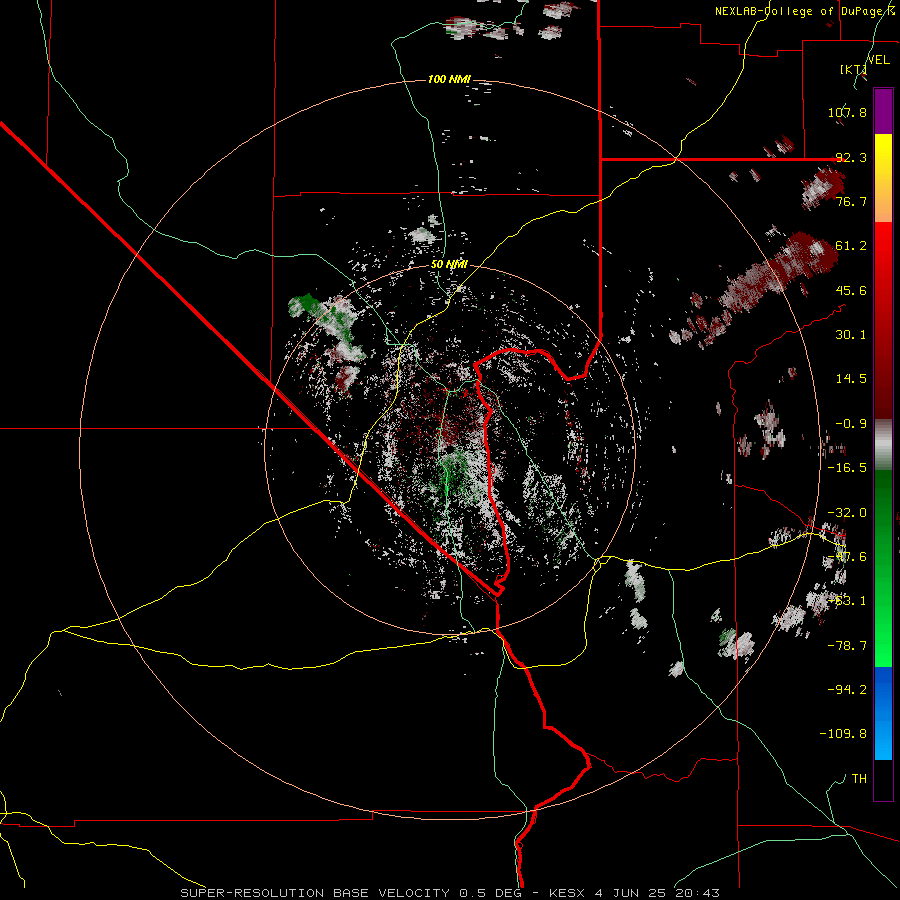Click the -109.8 velocity scale value
The height and width of the screenshot is (900, 900).
coord(843,734)
